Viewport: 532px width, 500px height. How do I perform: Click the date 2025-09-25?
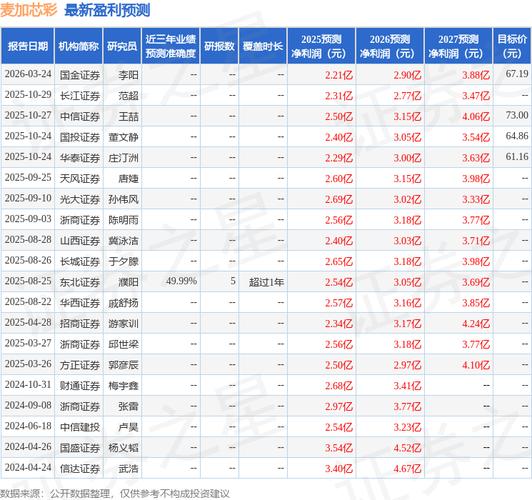pyautogui.click(x=28, y=177)
